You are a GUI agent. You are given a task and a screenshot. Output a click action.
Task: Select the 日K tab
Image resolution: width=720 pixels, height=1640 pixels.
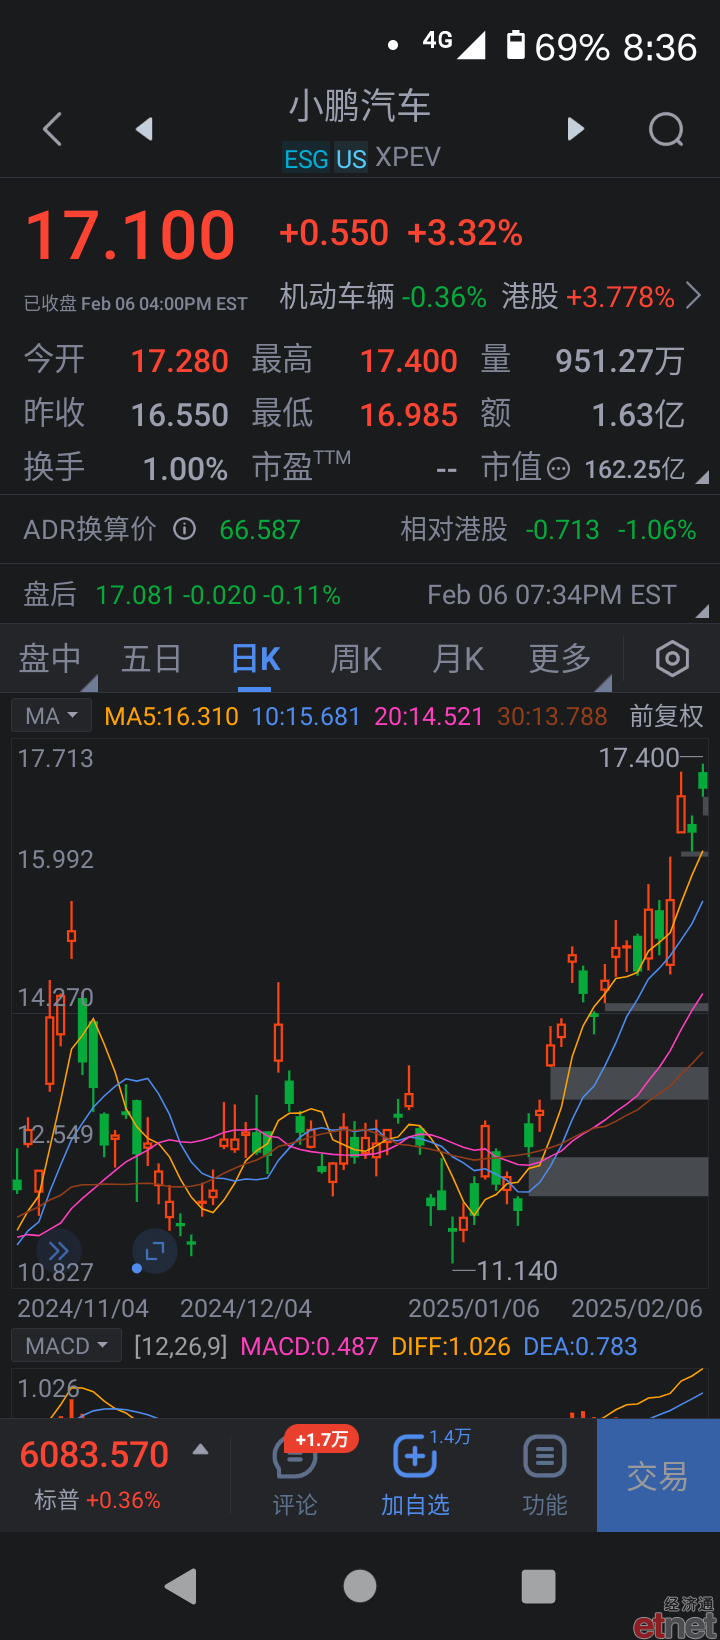click(x=255, y=659)
